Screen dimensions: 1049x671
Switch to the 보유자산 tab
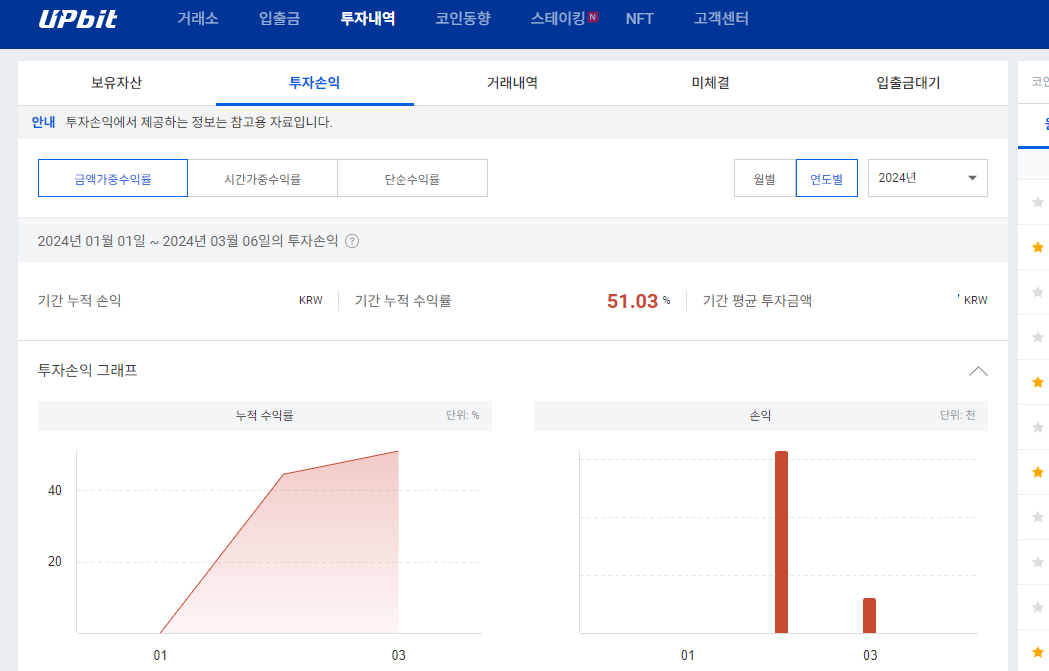116,83
